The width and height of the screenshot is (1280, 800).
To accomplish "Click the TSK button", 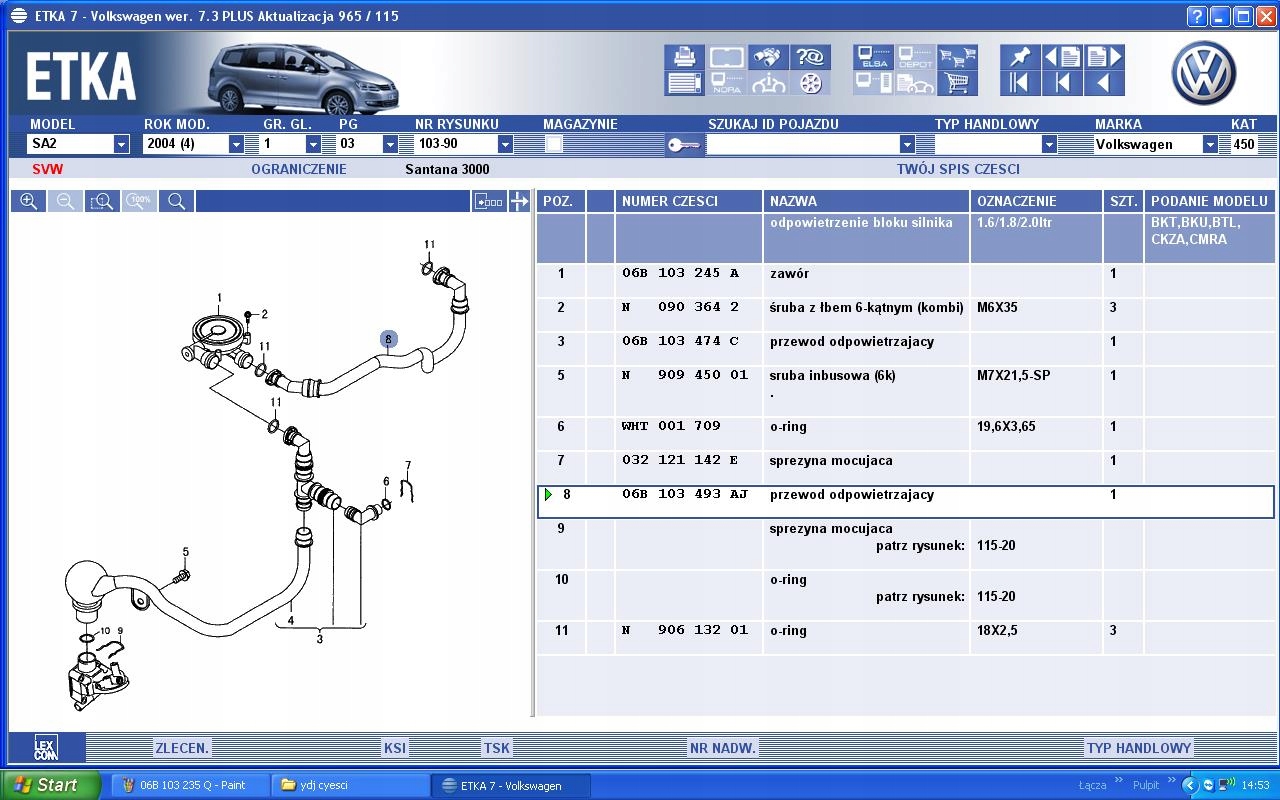I will coord(497,748).
